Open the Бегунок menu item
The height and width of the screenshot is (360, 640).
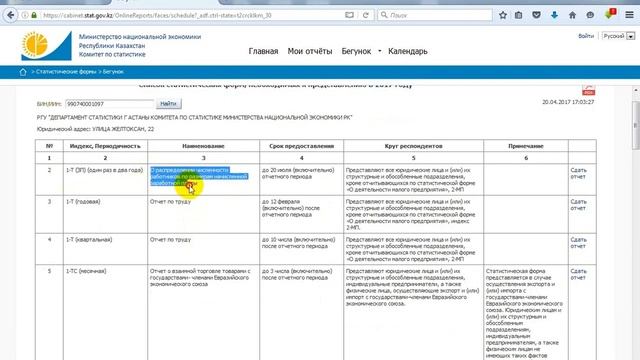click(x=356, y=51)
